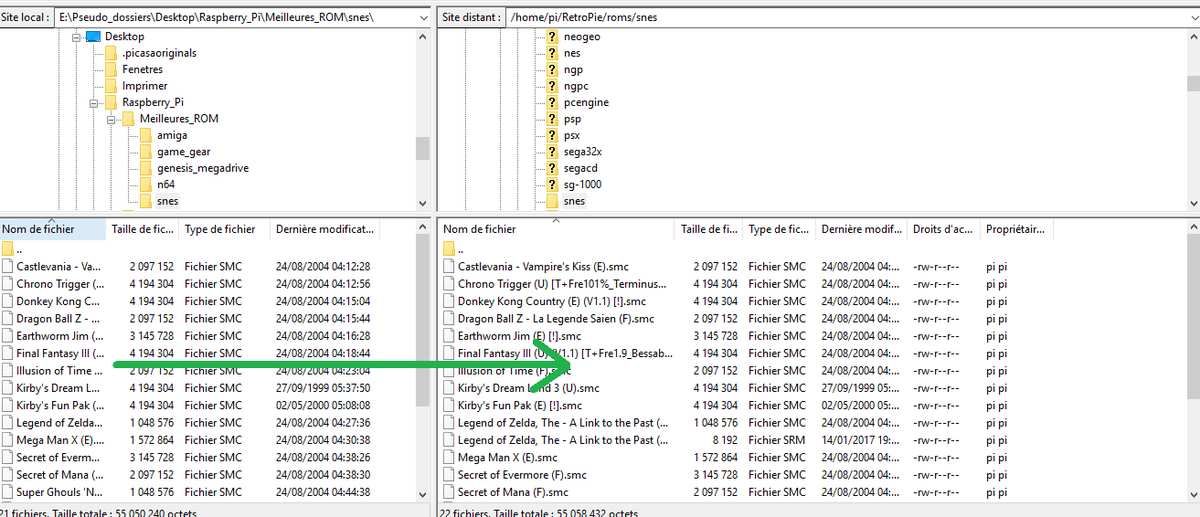Select the psx folder with question mark icon

pyautogui.click(x=552, y=135)
